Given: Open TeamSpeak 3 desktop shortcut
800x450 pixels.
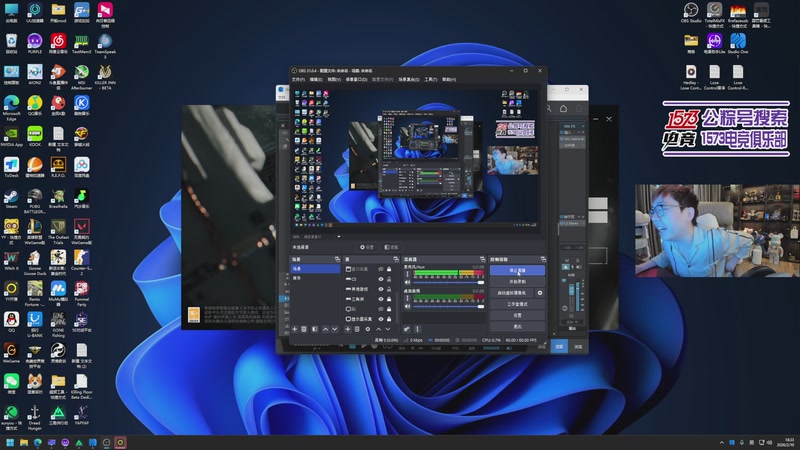Looking at the screenshot, I should (x=105, y=46).
